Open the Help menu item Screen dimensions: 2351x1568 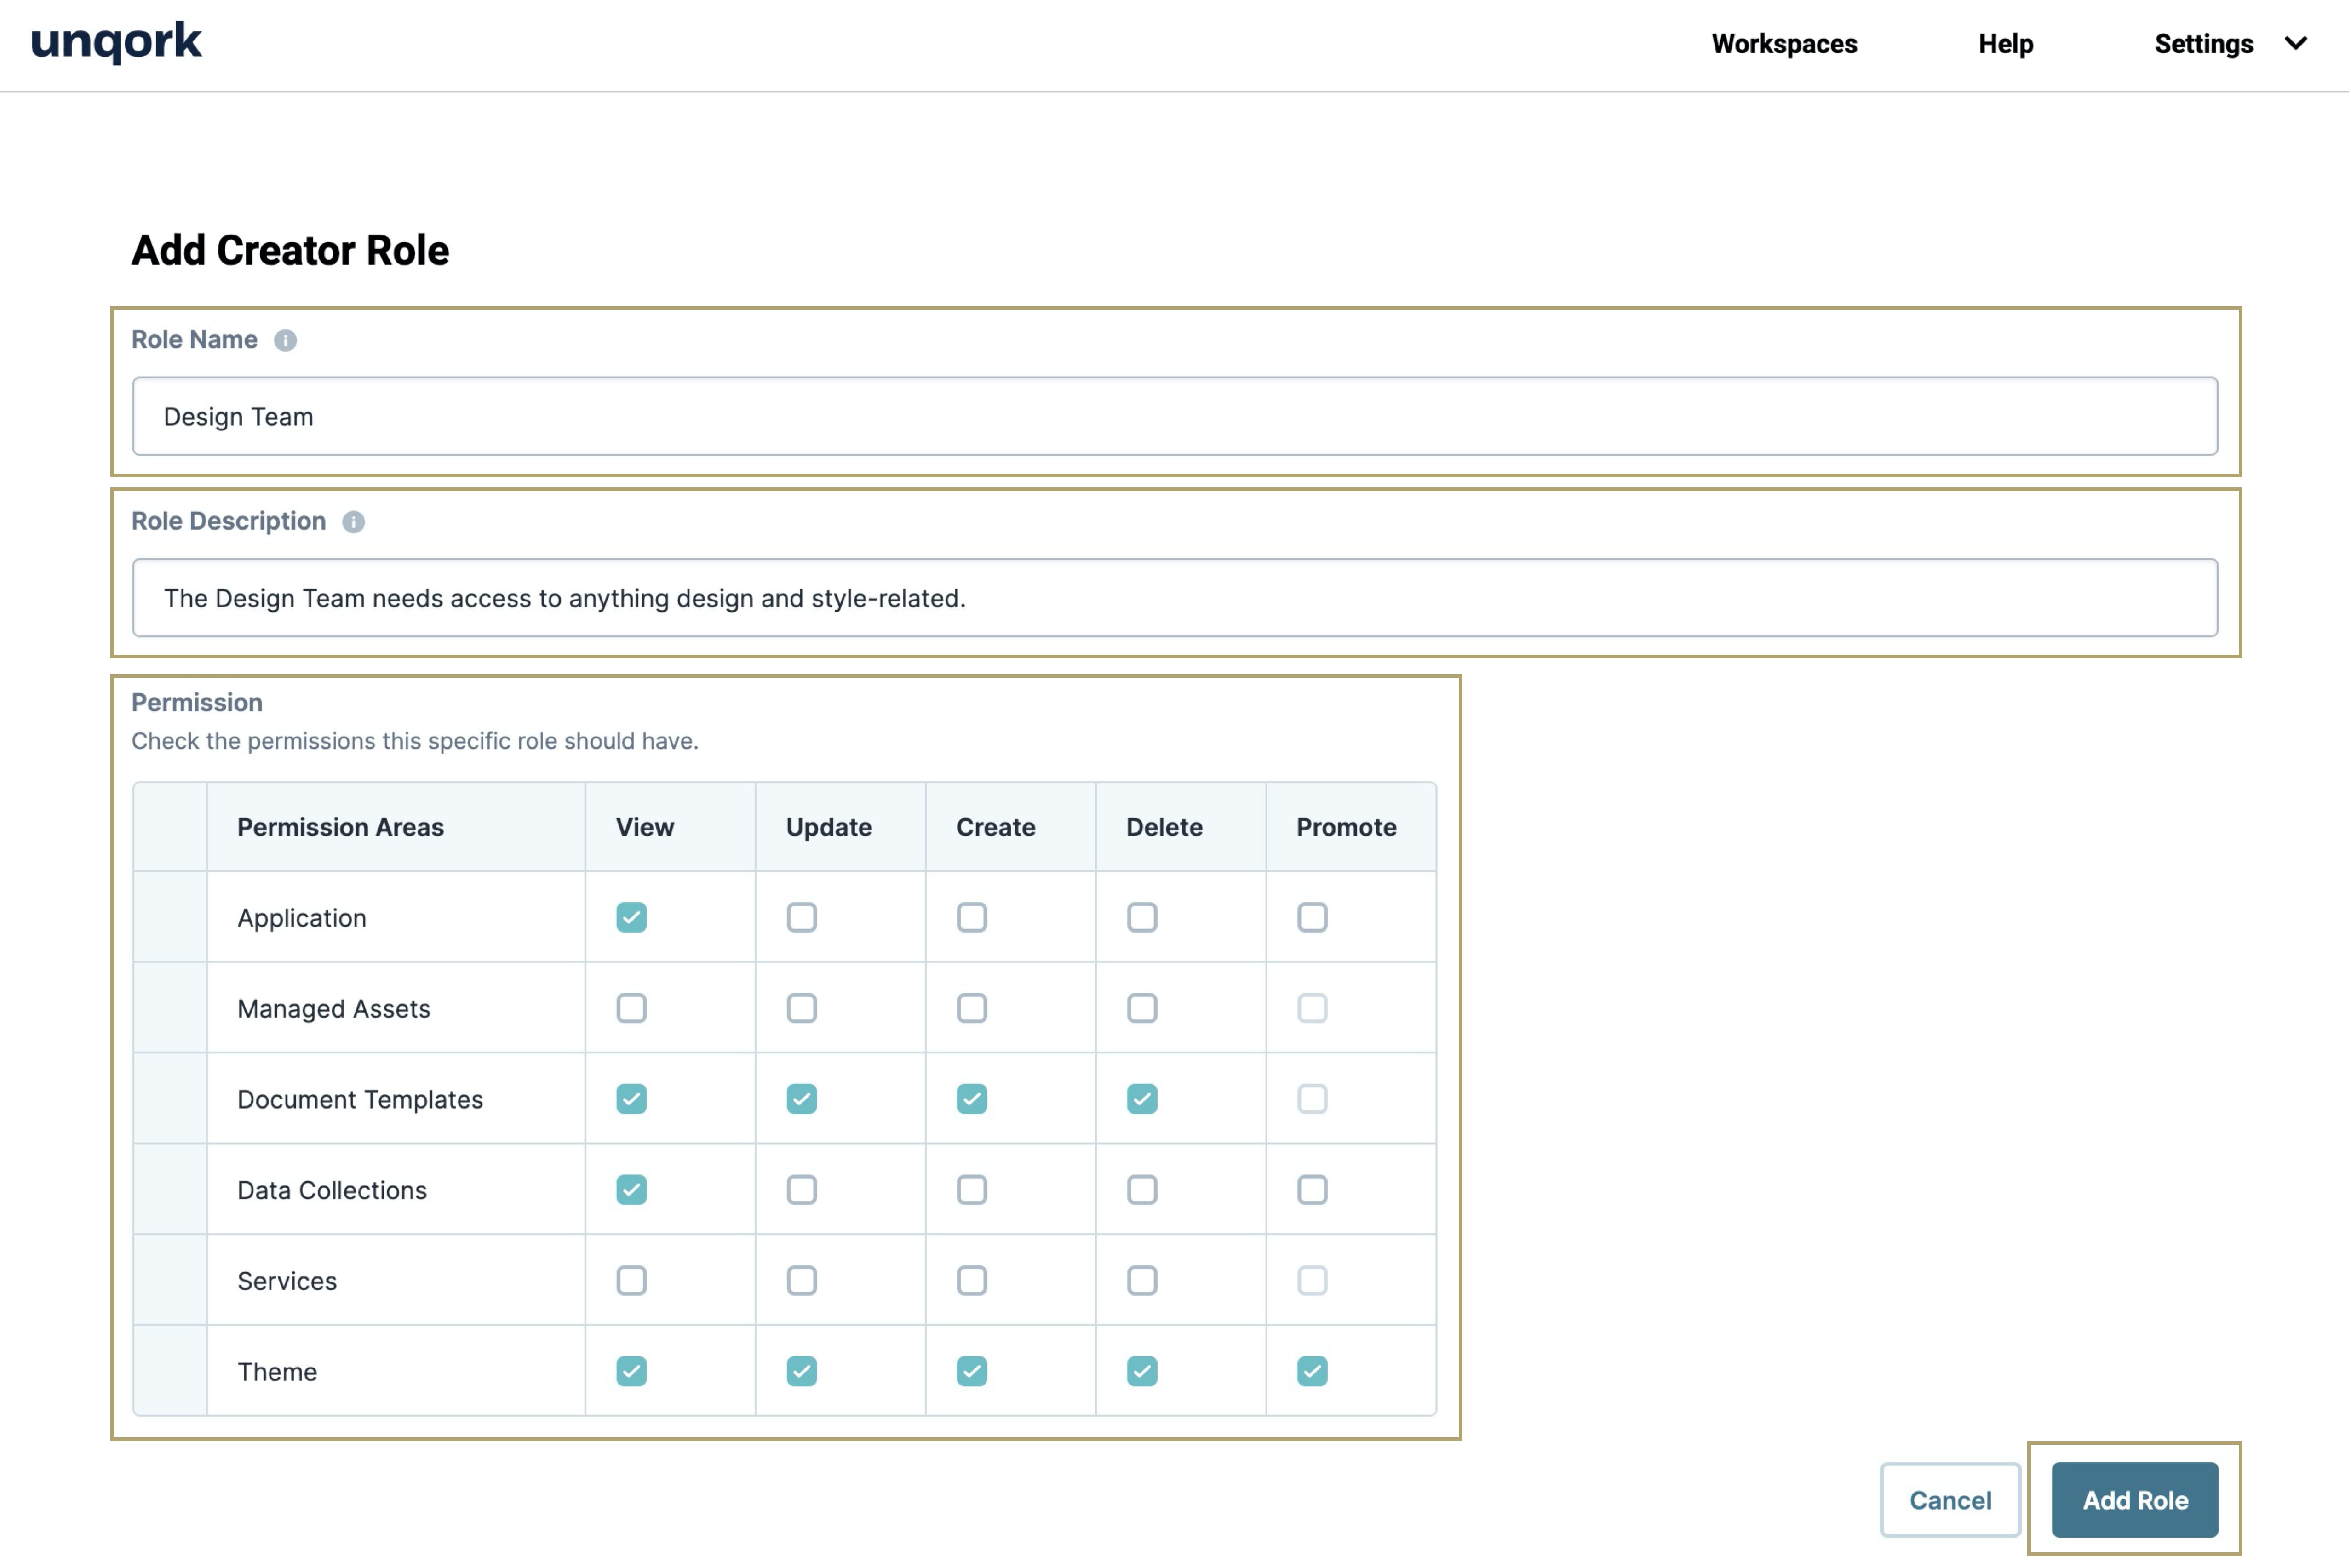click(2005, 44)
